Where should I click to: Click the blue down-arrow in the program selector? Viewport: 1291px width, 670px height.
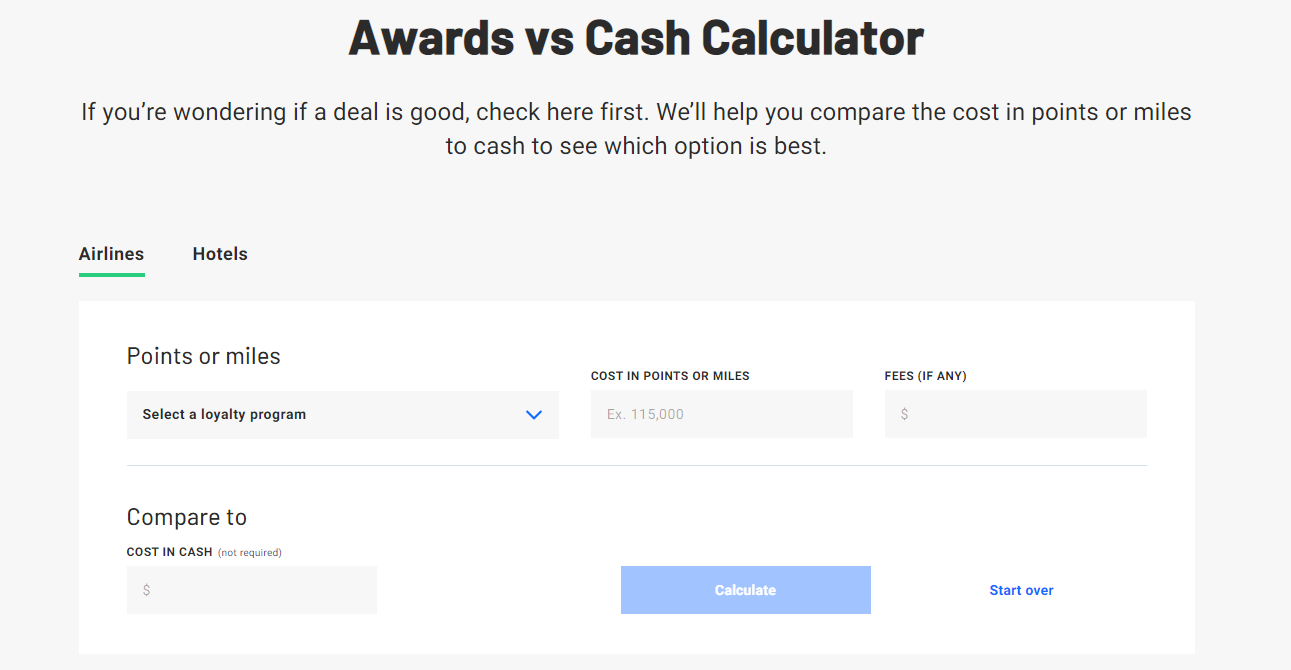(533, 414)
